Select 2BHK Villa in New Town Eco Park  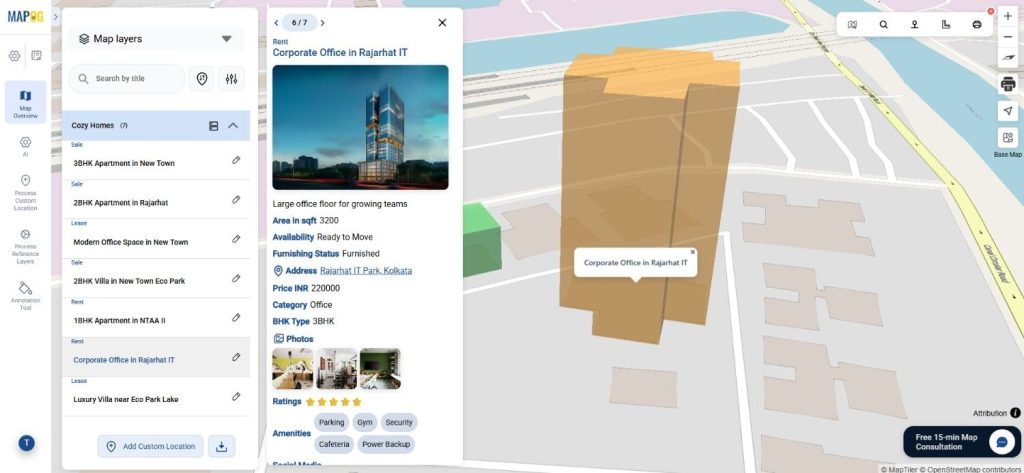129,281
